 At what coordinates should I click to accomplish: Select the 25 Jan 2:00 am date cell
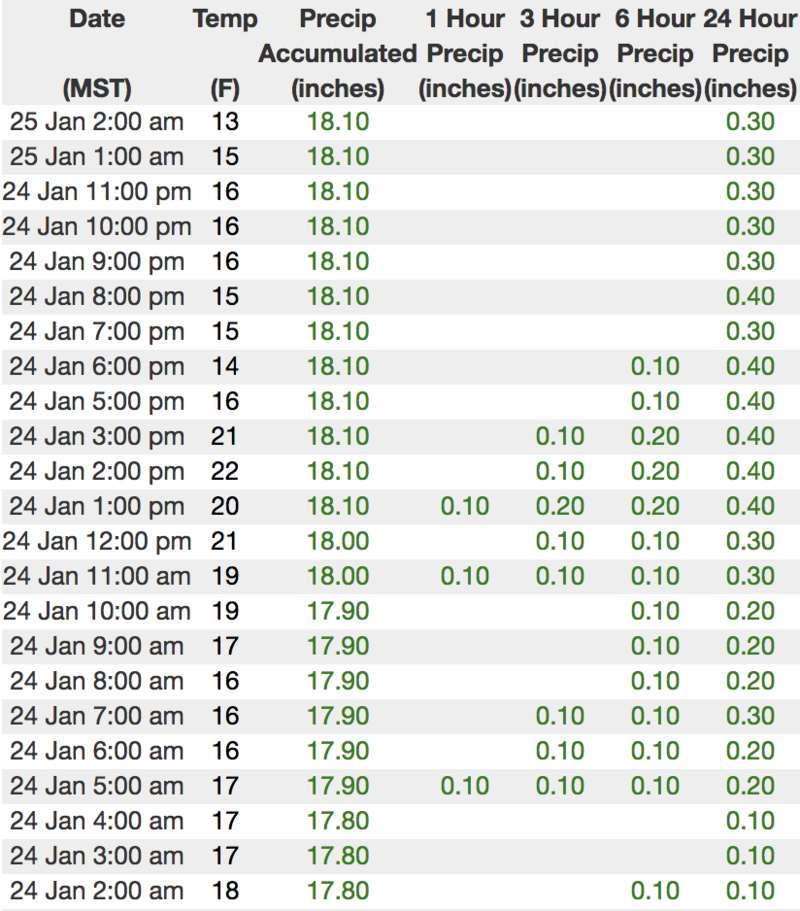click(x=97, y=122)
